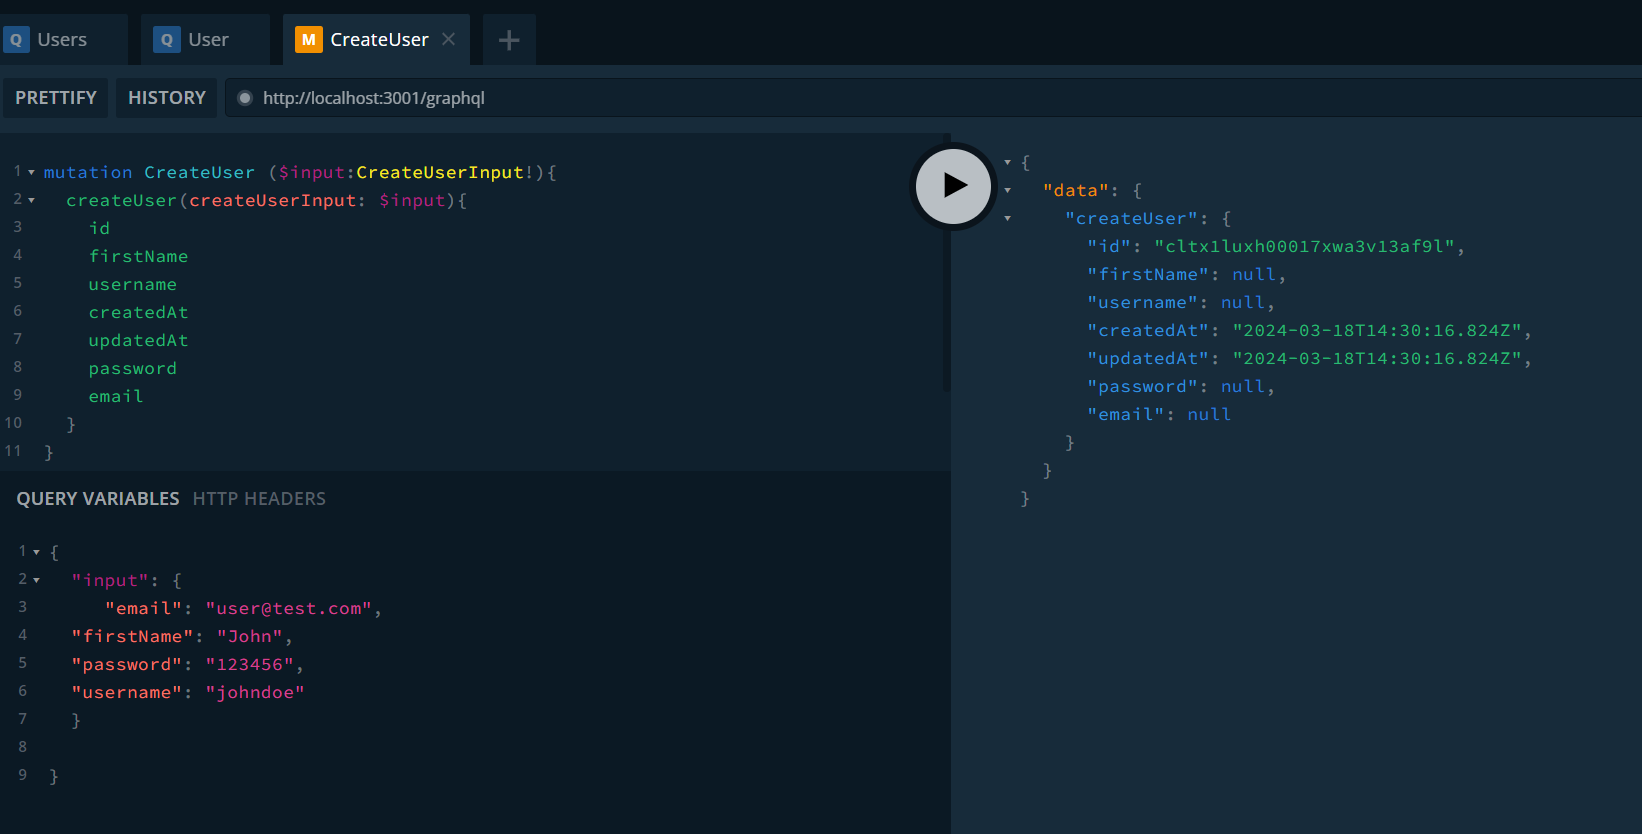Click the "data" key in the response
The image size is (1642, 834).
(x=1076, y=191)
